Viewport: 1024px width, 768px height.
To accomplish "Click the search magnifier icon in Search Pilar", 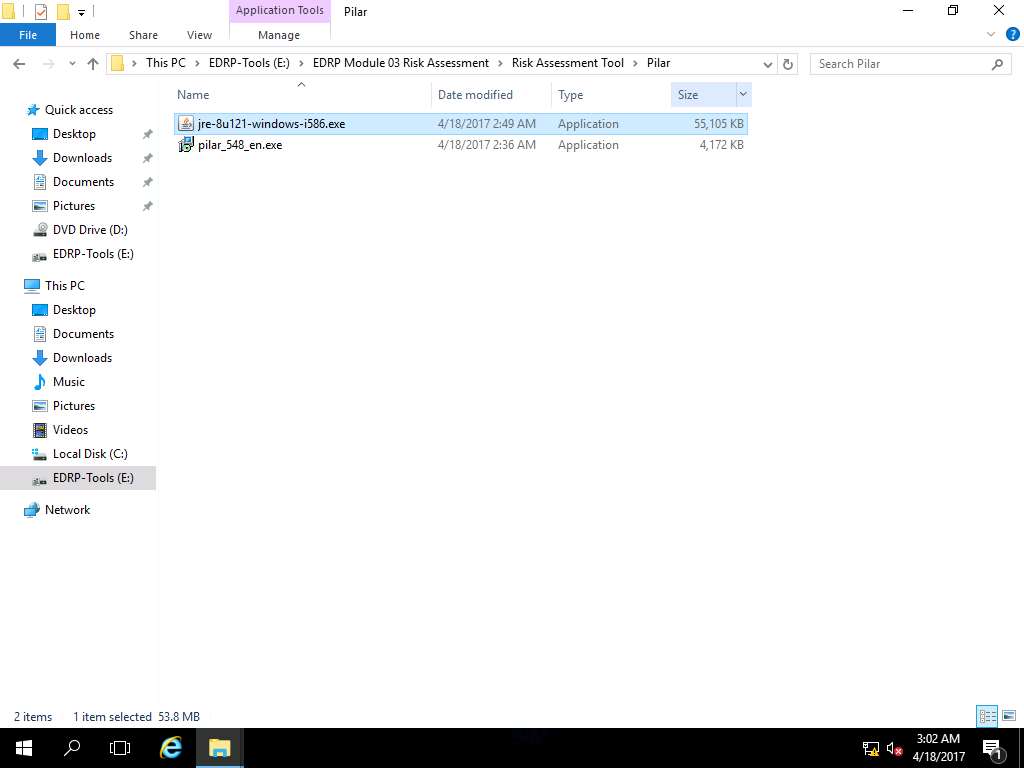I will (x=997, y=64).
